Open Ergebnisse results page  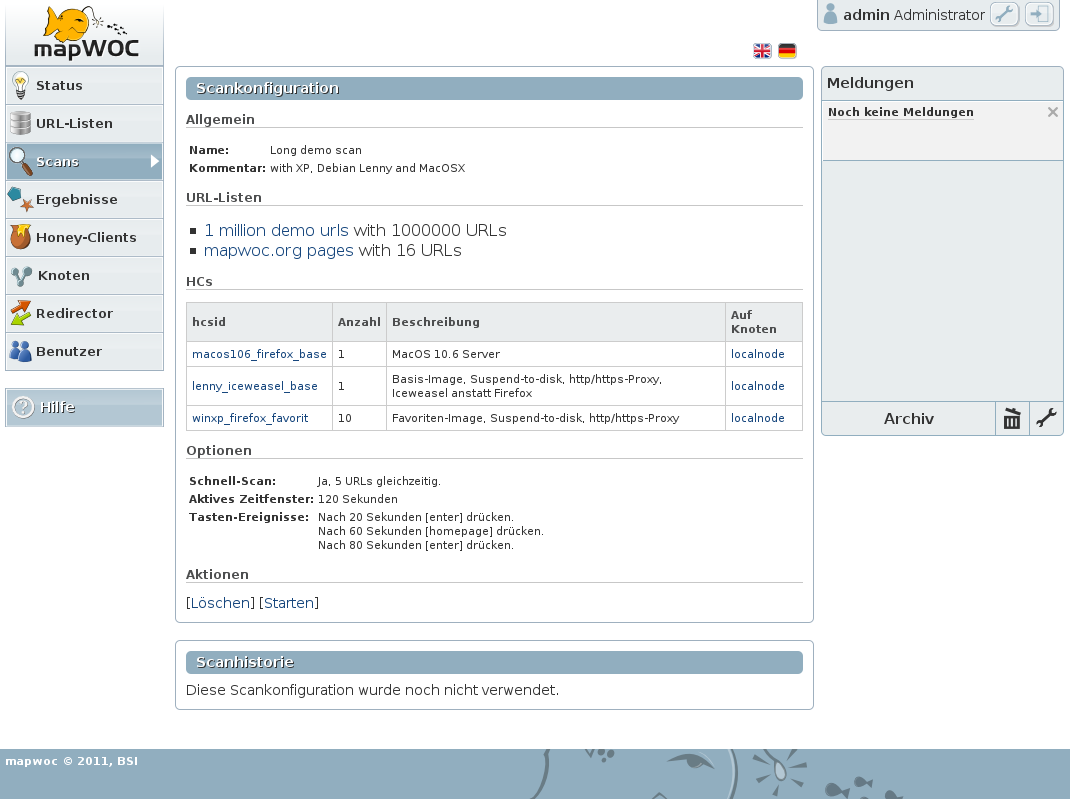pos(85,199)
